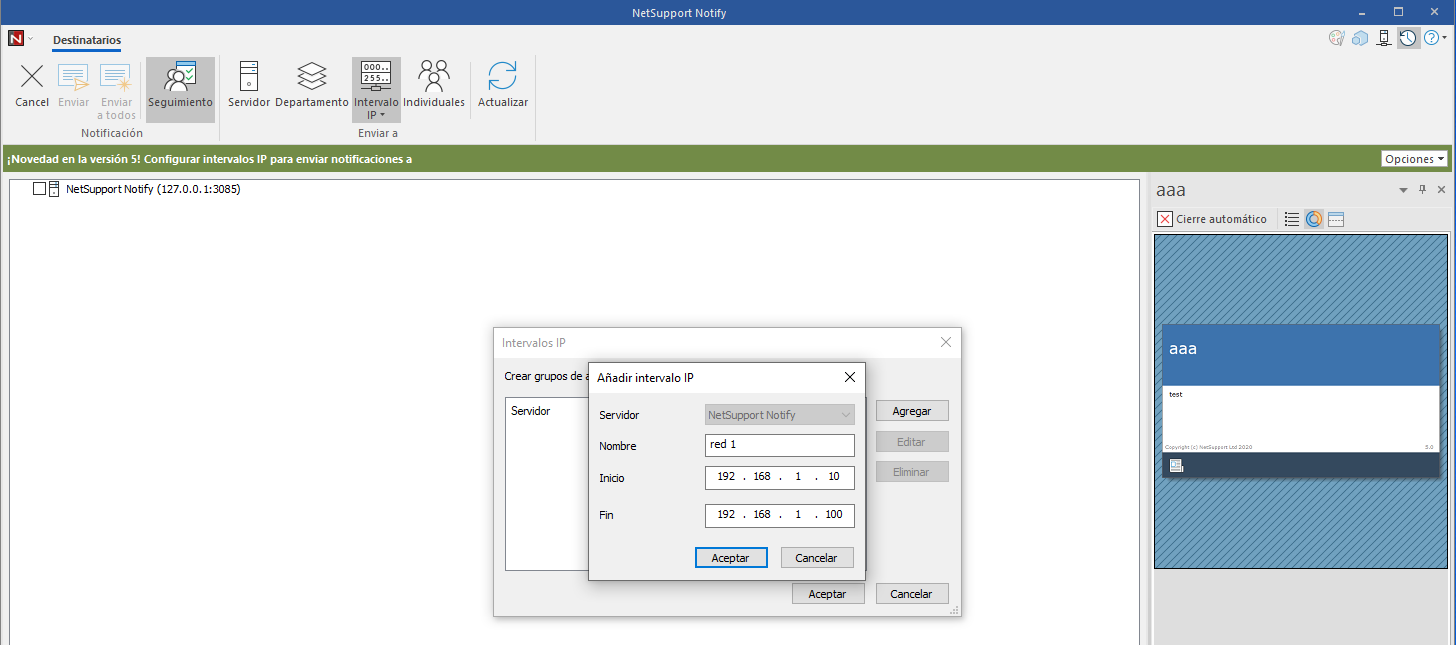Viewport: 1456px width, 645px height.
Task: Click Cancelar in Intervalos IP dialog
Action: (x=912, y=594)
